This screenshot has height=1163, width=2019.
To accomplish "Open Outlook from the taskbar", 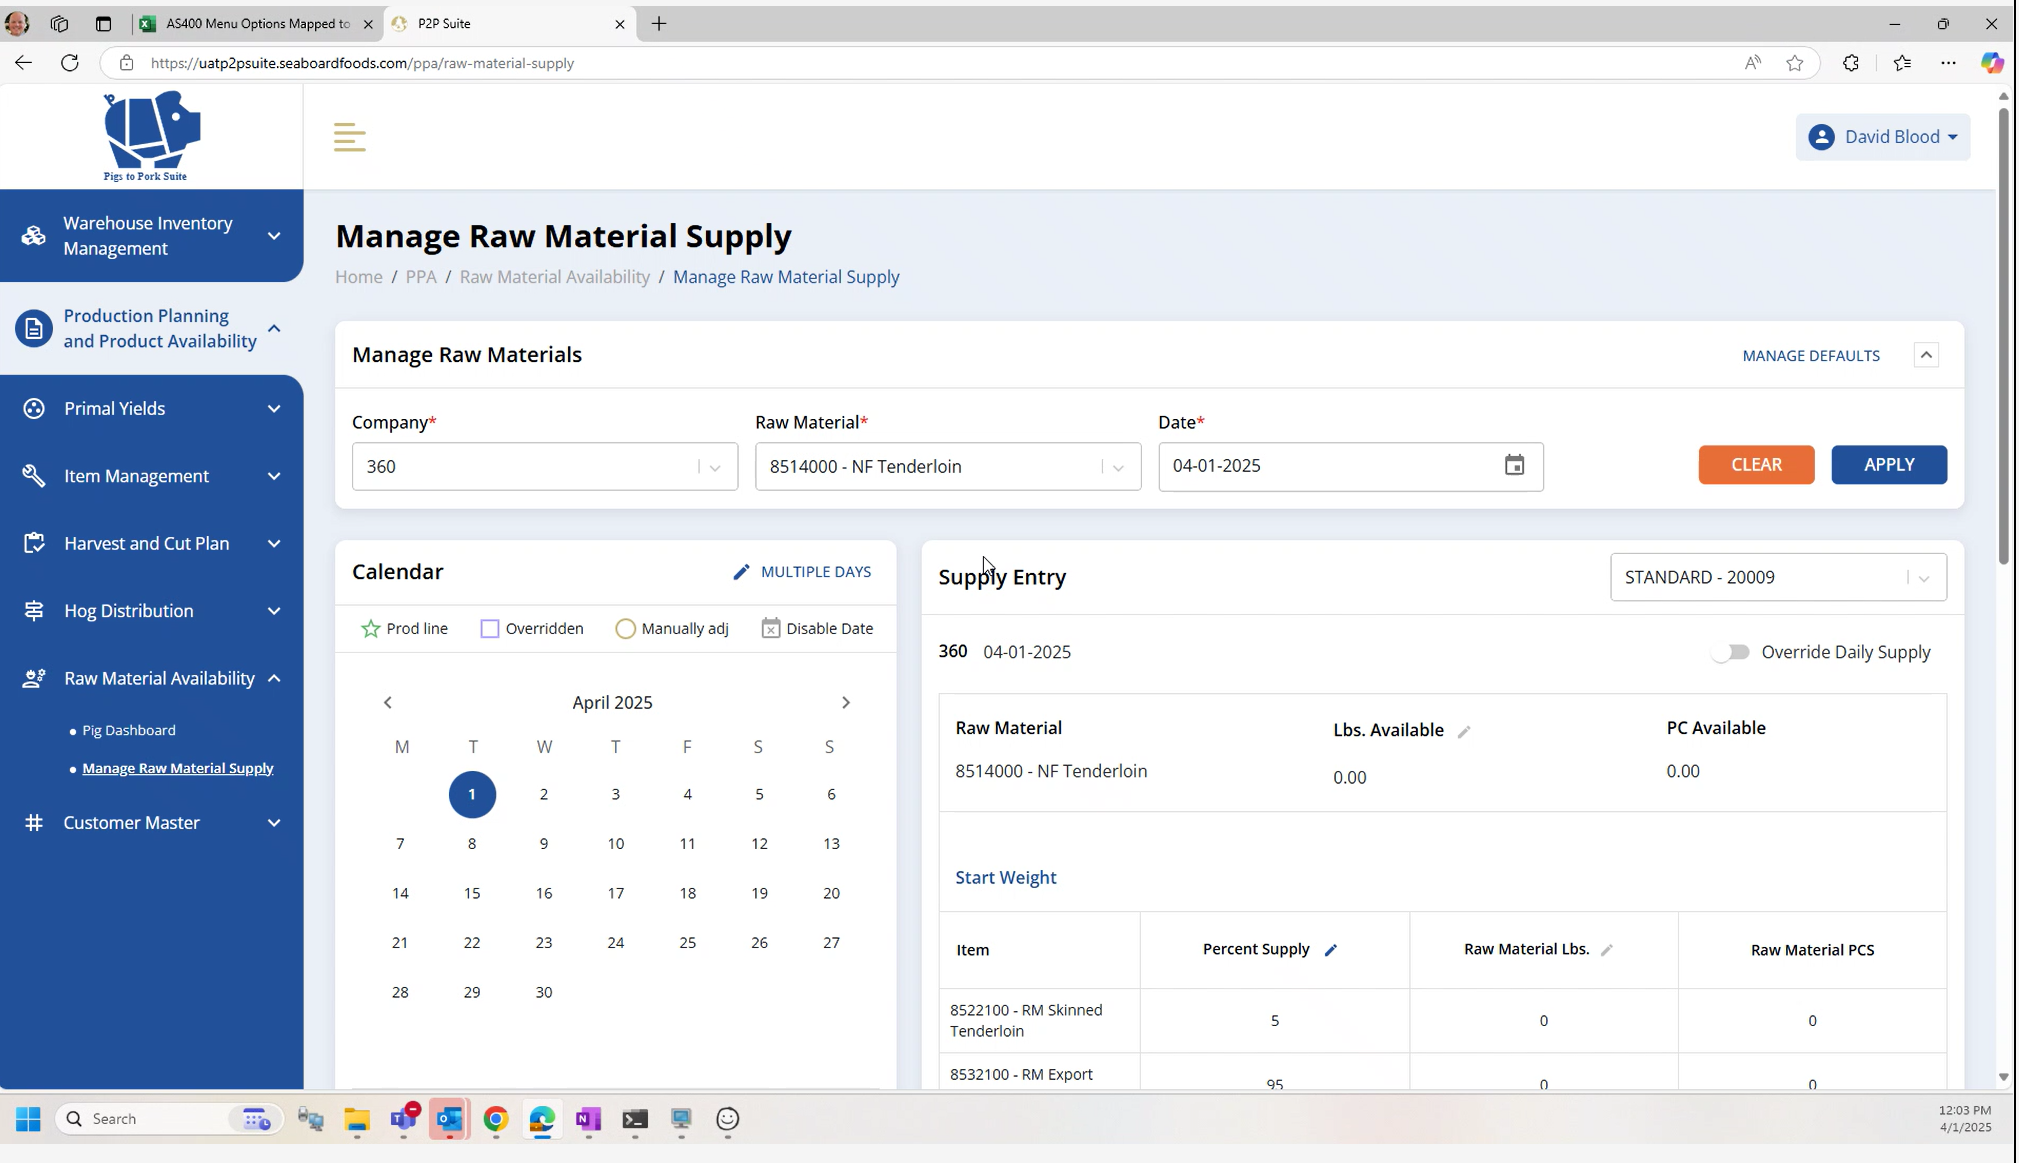I will [450, 1119].
